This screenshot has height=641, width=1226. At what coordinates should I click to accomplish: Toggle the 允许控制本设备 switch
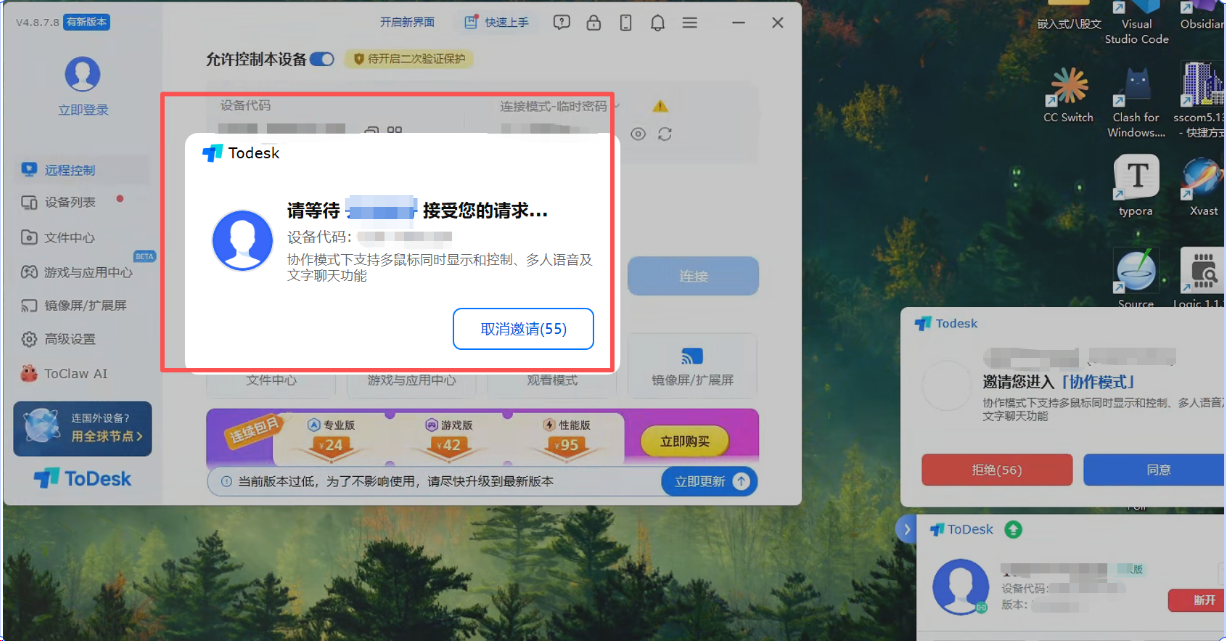pos(322,59)
